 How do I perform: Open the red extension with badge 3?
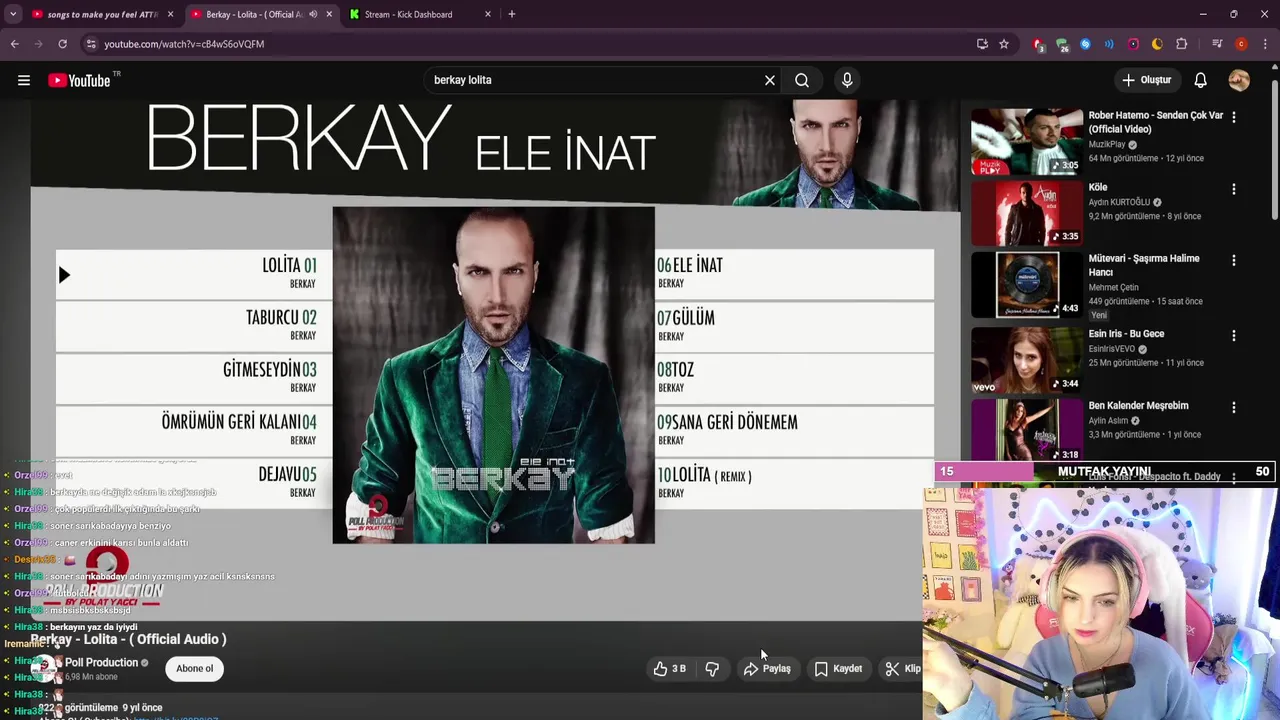[1039, 44]
